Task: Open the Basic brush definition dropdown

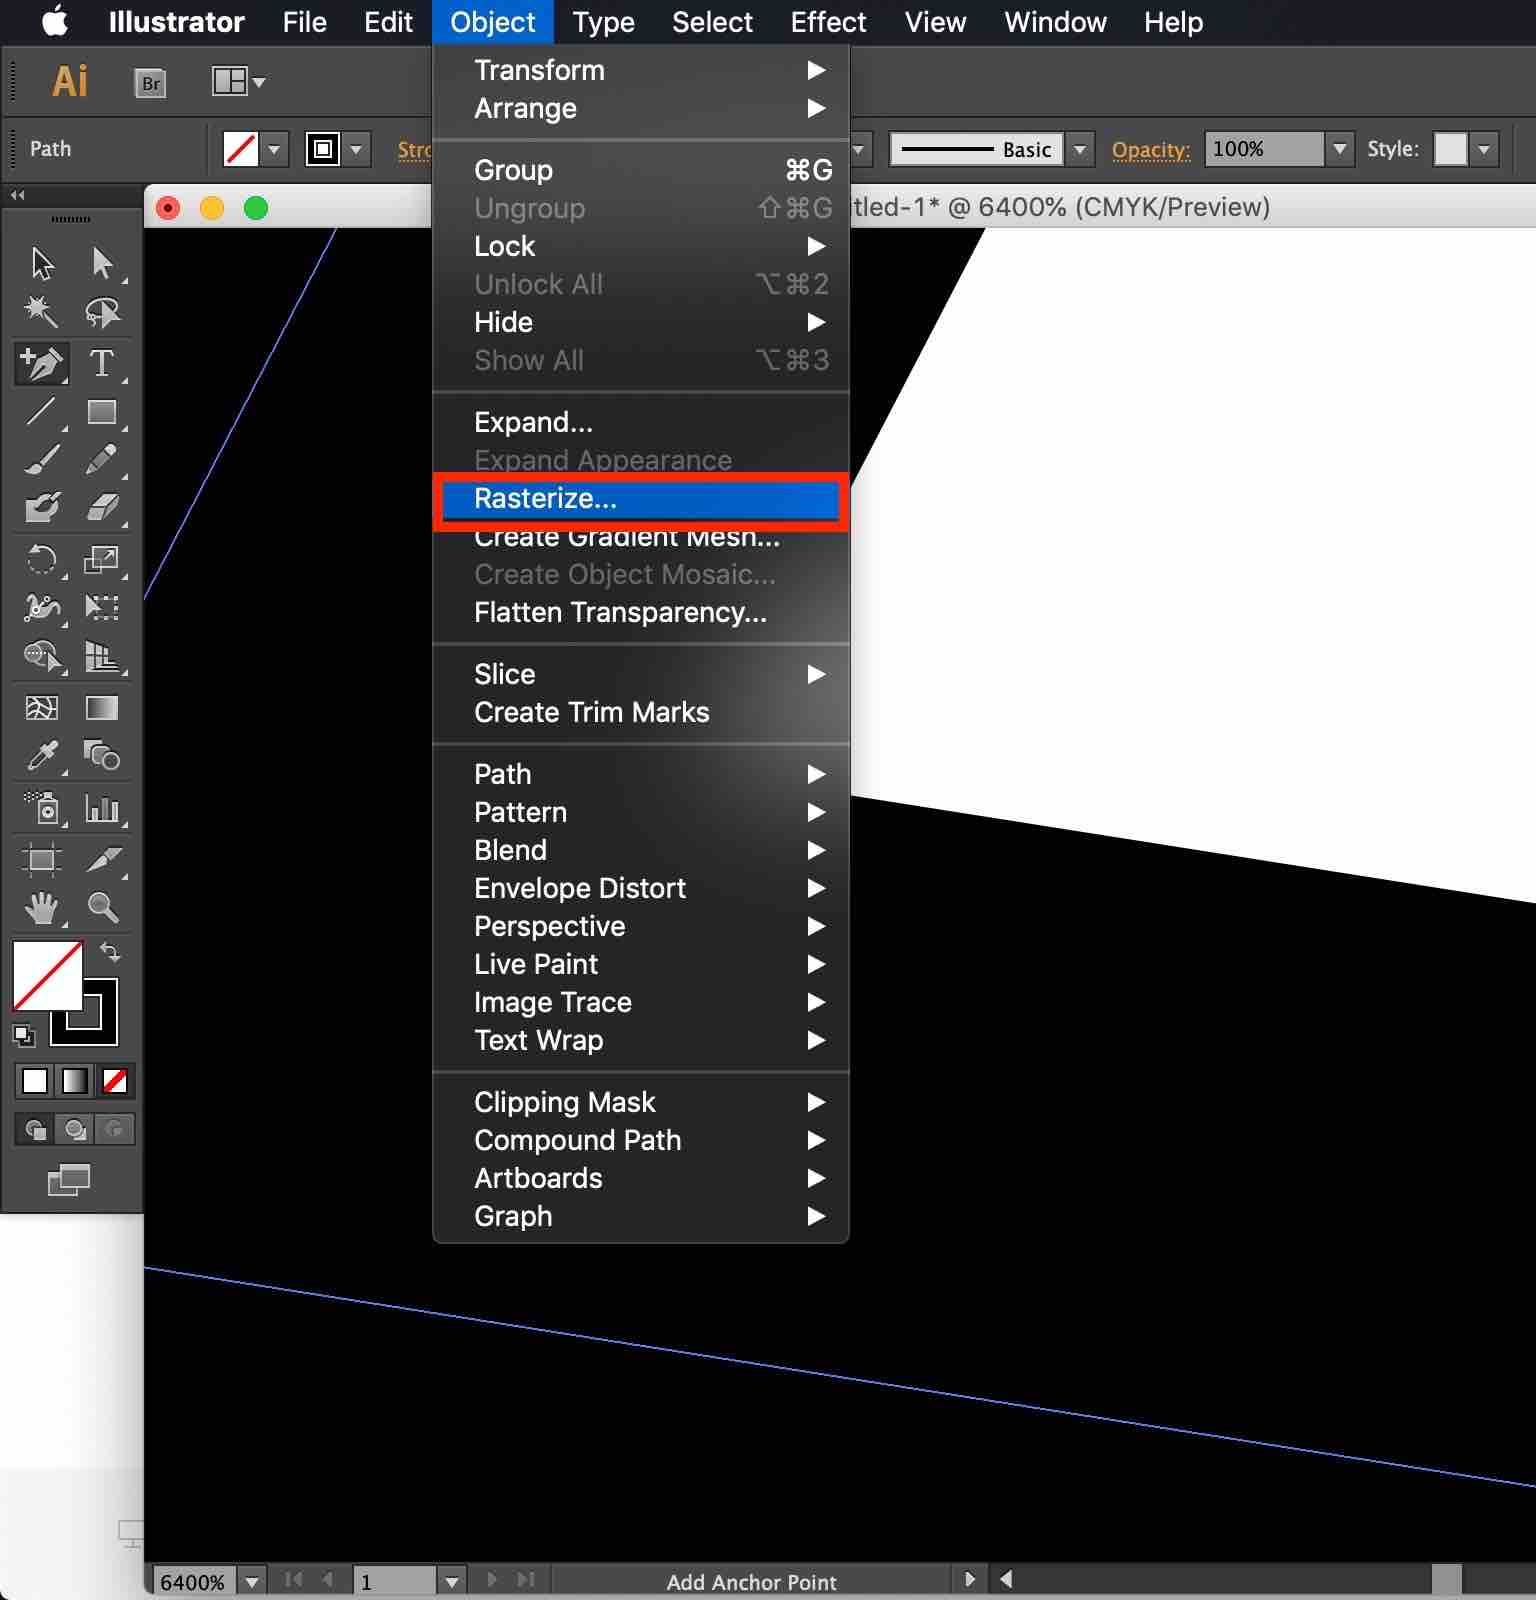Action: 1080,150
